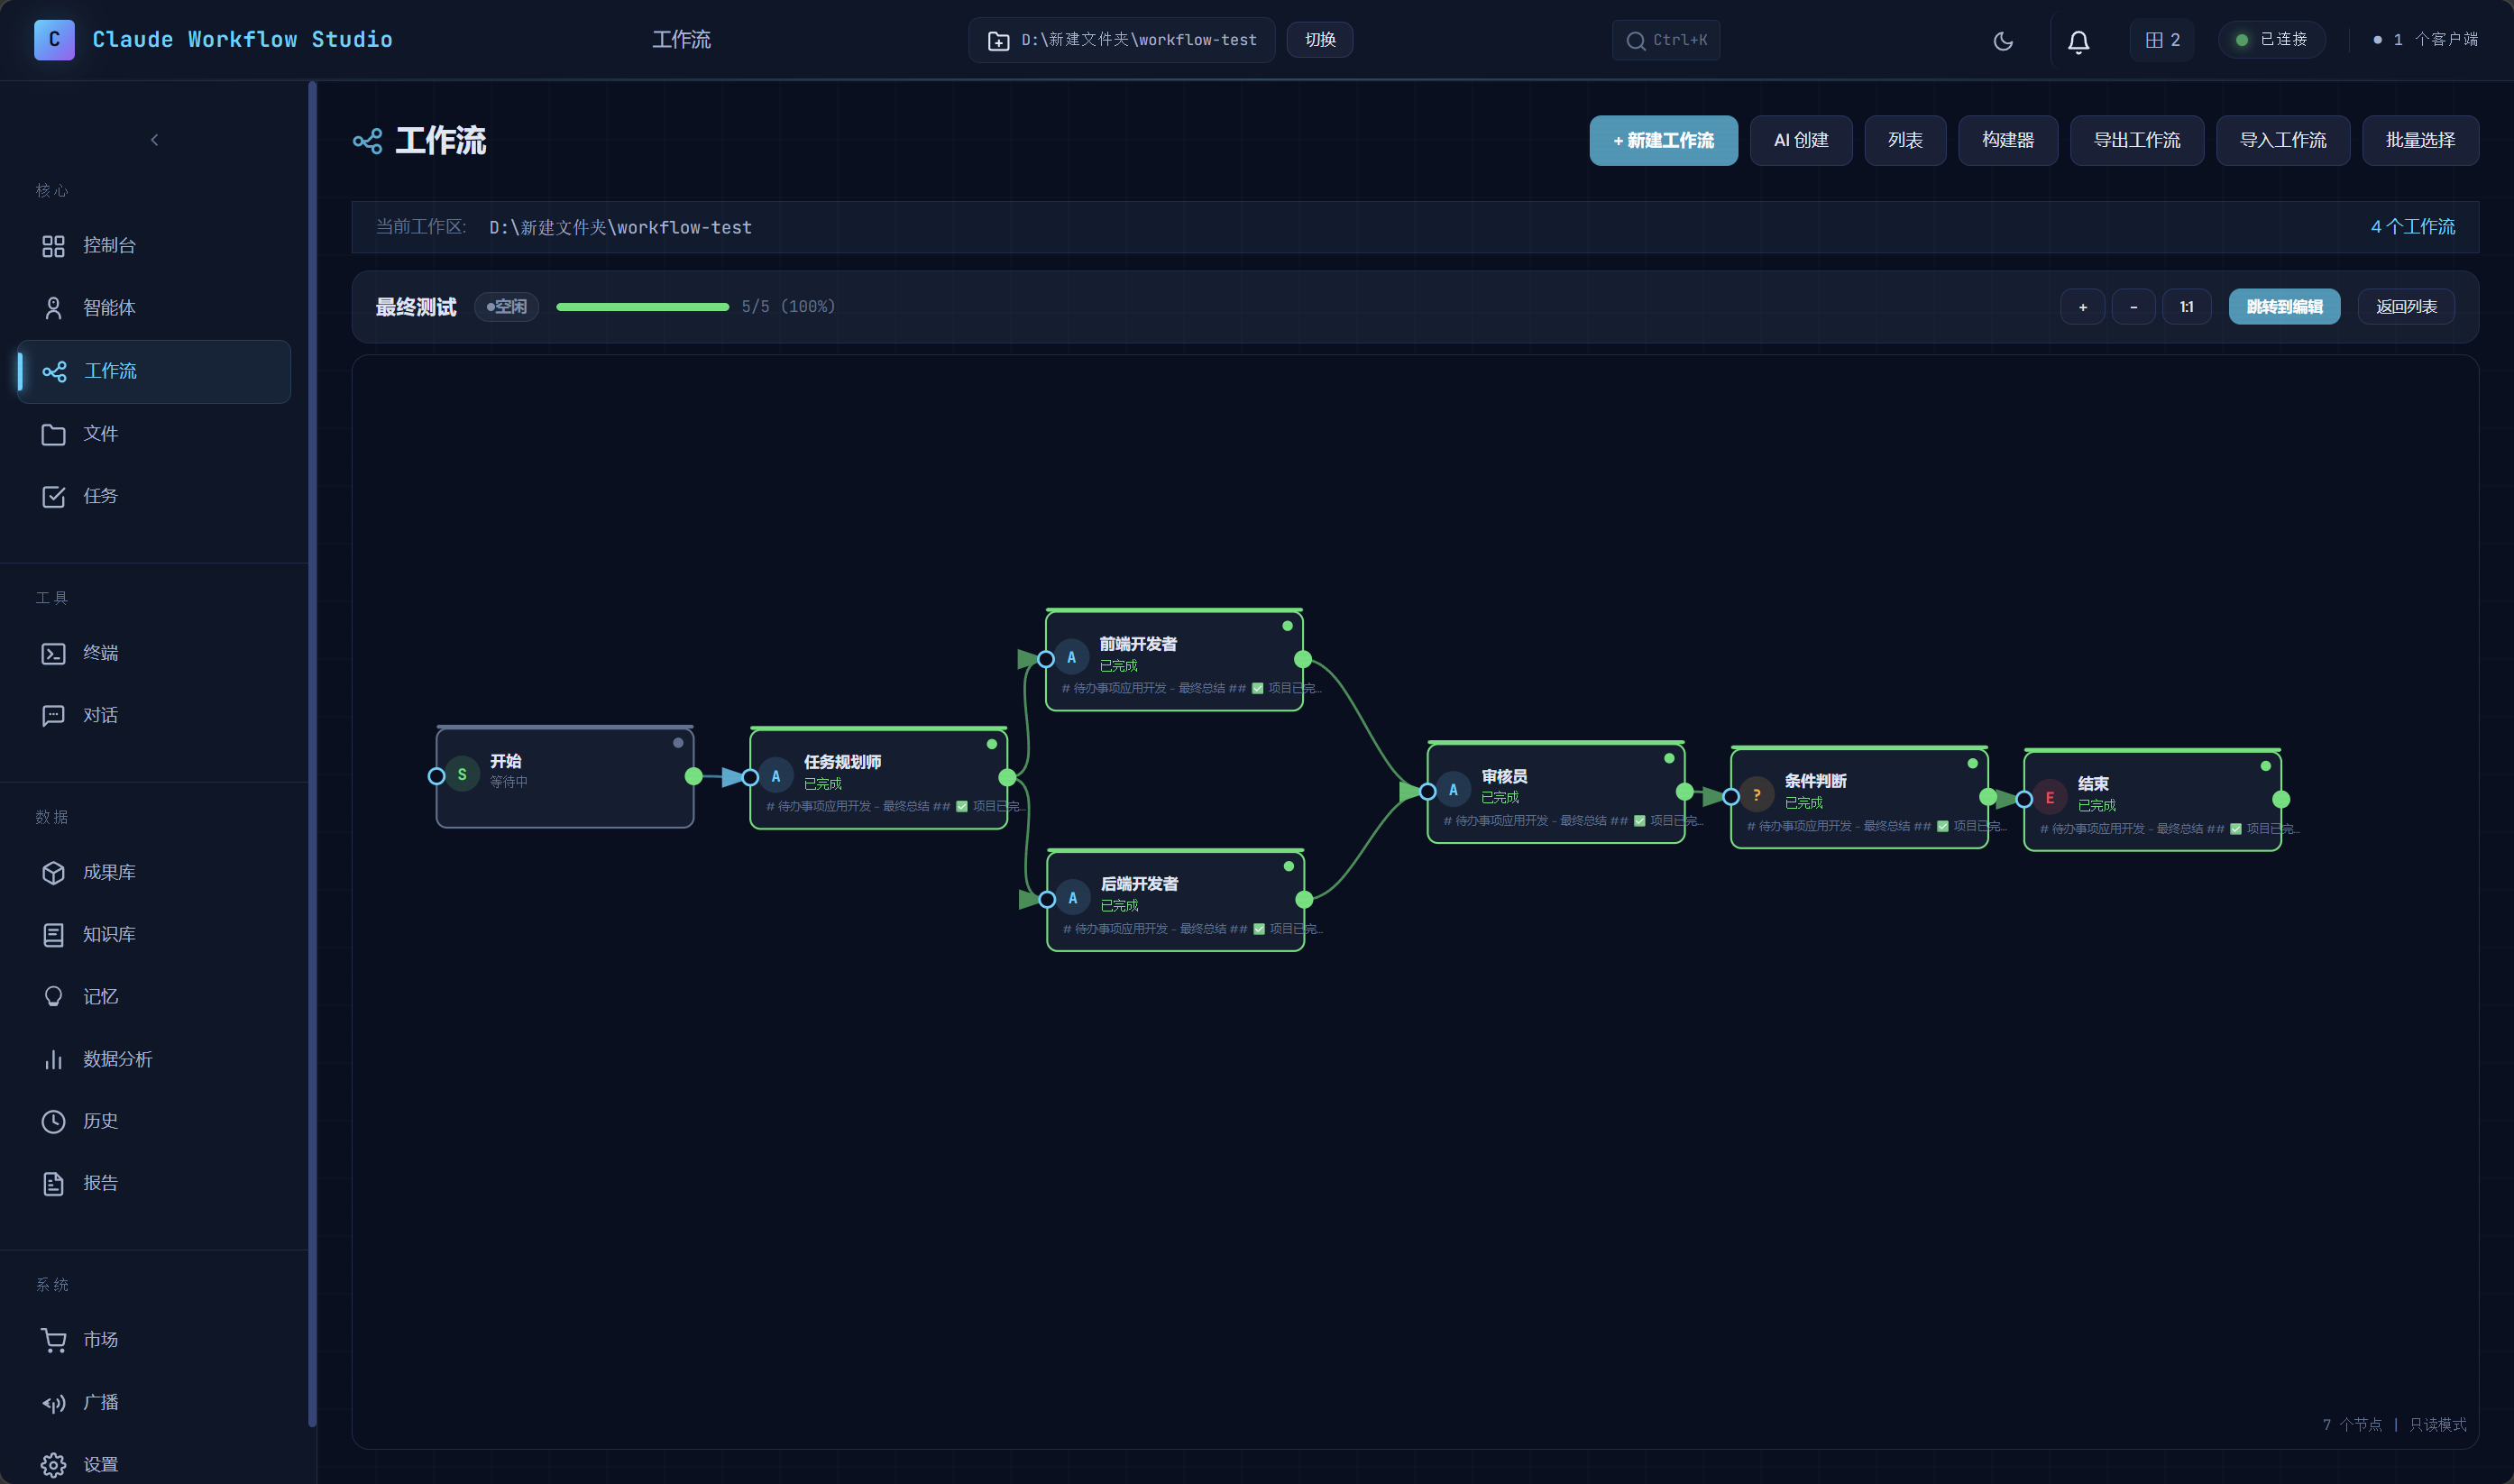This screenshot has height=1484, width=2514.
Task: Click the 只读模式 status text
Action: (x=2438, y=1424)
